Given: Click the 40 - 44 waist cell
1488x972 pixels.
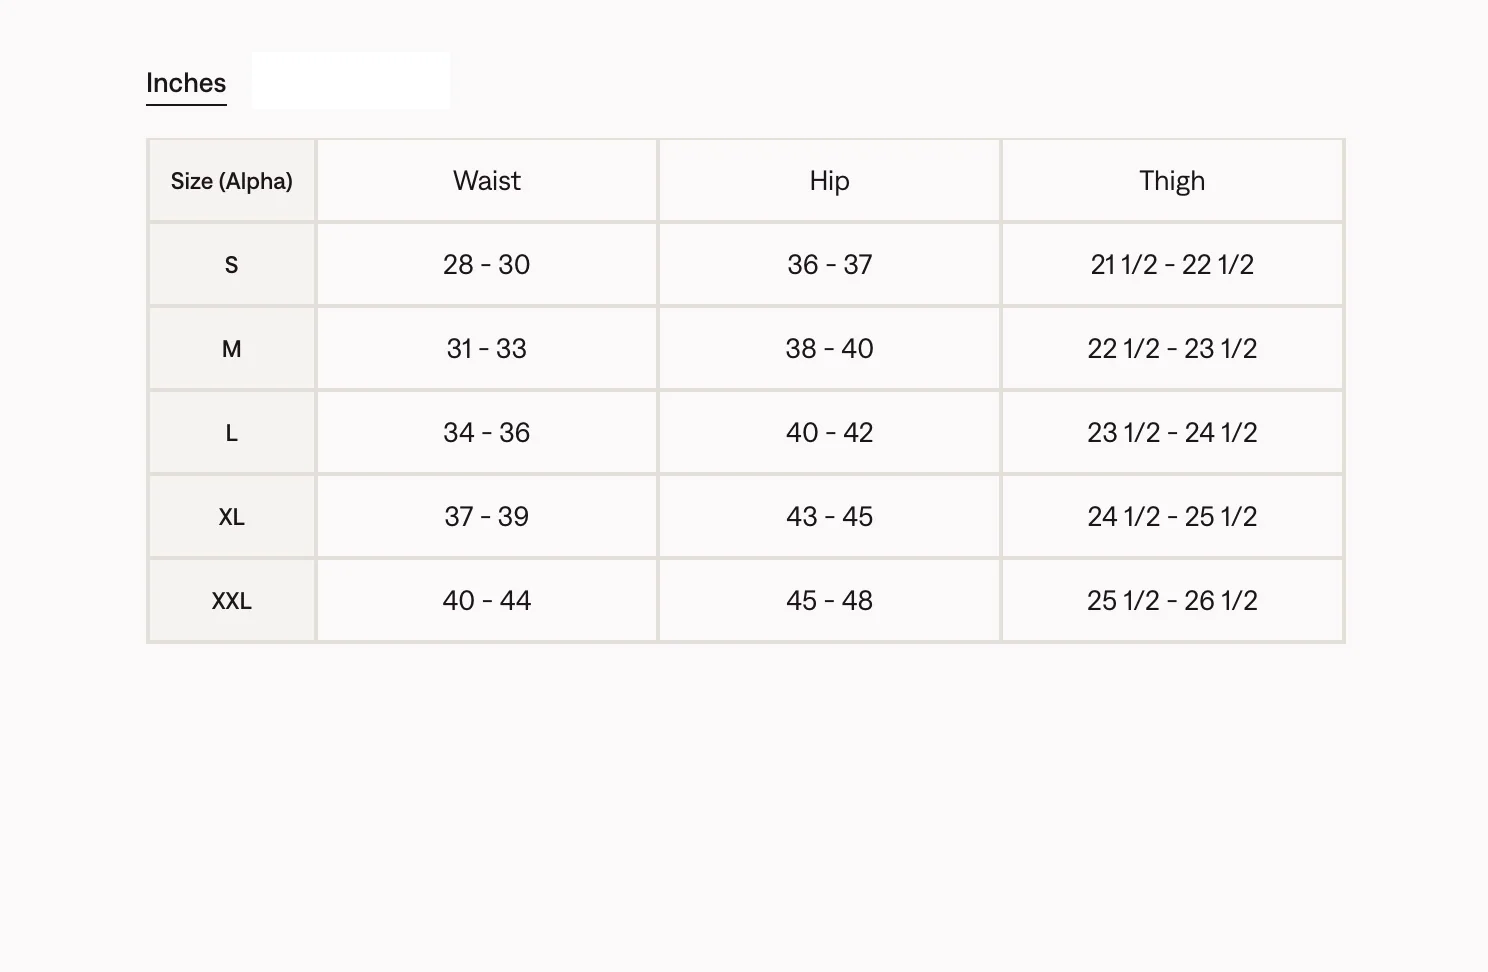Looking at the screenshot, I should (x=487, y=601).
